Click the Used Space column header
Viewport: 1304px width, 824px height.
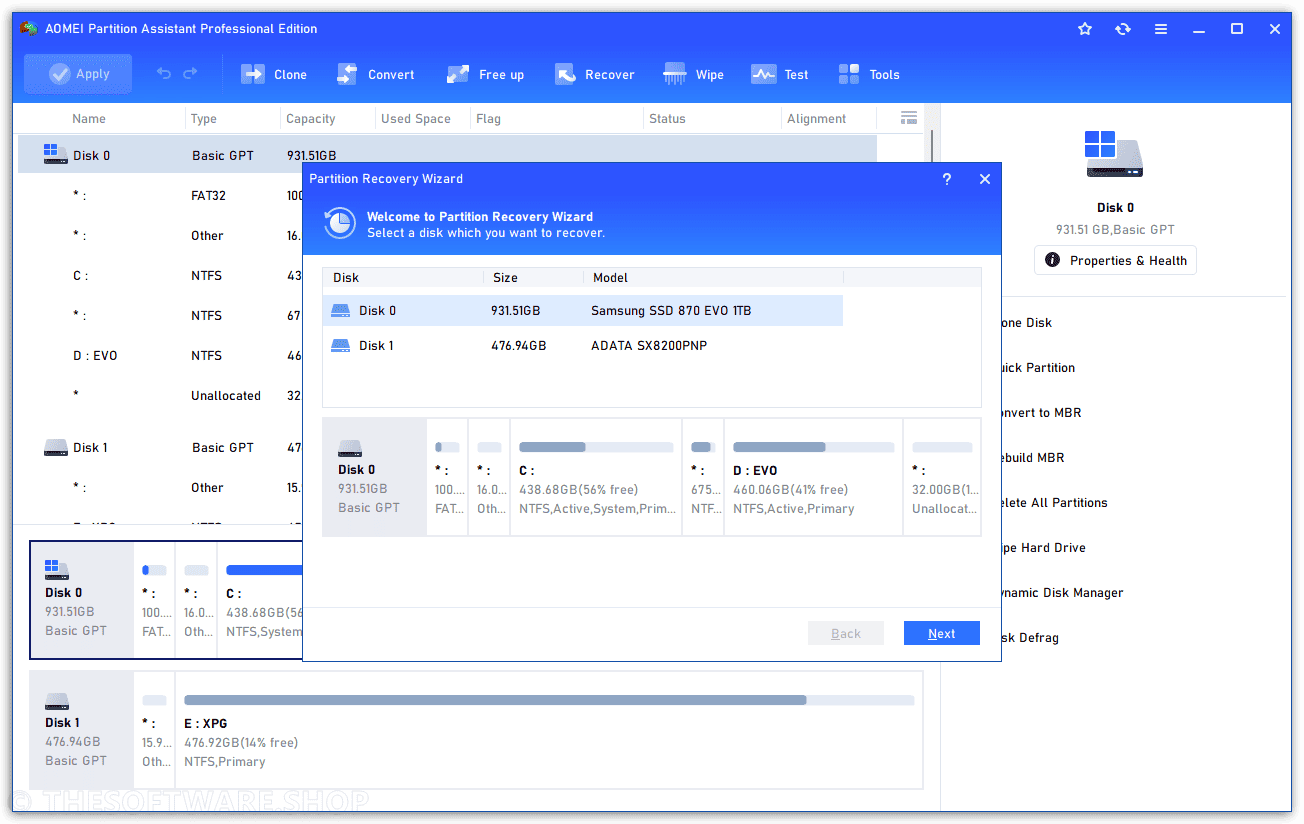(x=416, y=118)
